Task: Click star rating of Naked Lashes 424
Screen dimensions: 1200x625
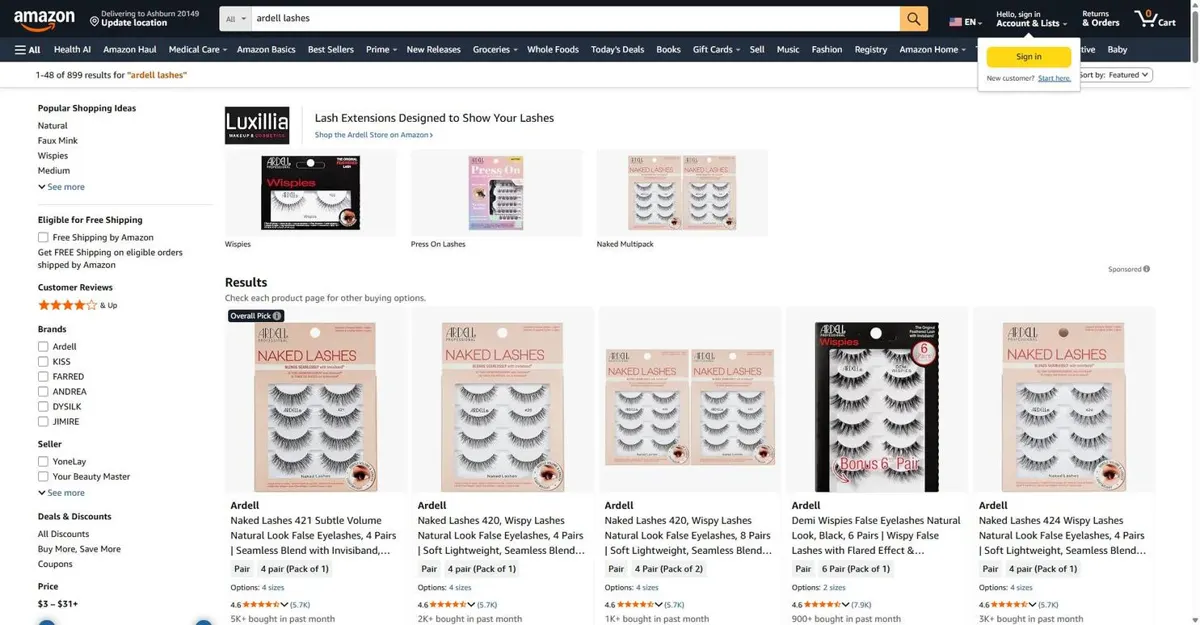Action: pos(1013,604)
